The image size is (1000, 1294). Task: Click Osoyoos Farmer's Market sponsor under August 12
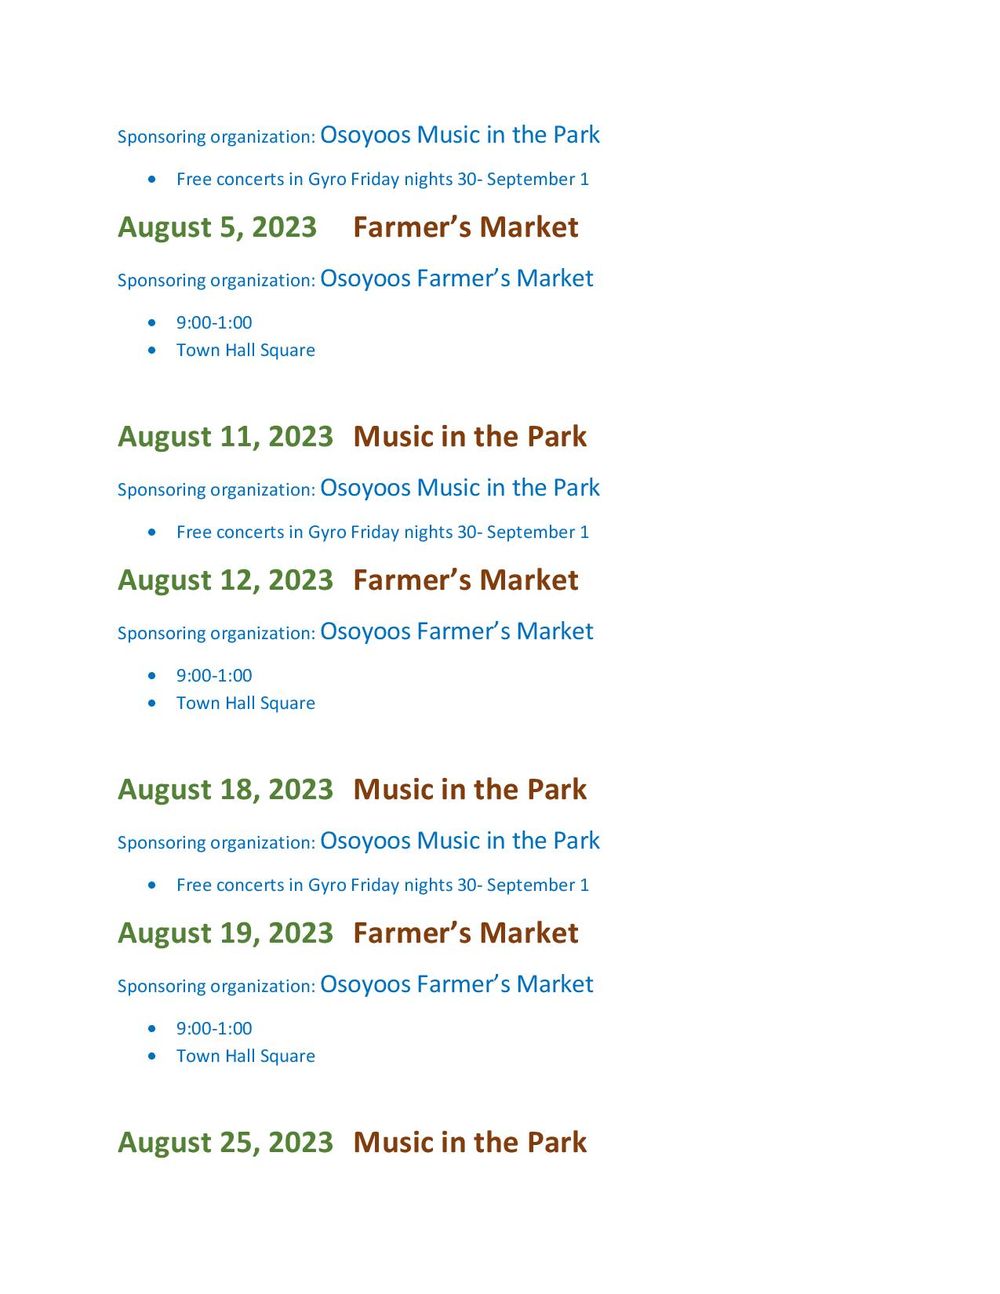click(x=457, y=632)
